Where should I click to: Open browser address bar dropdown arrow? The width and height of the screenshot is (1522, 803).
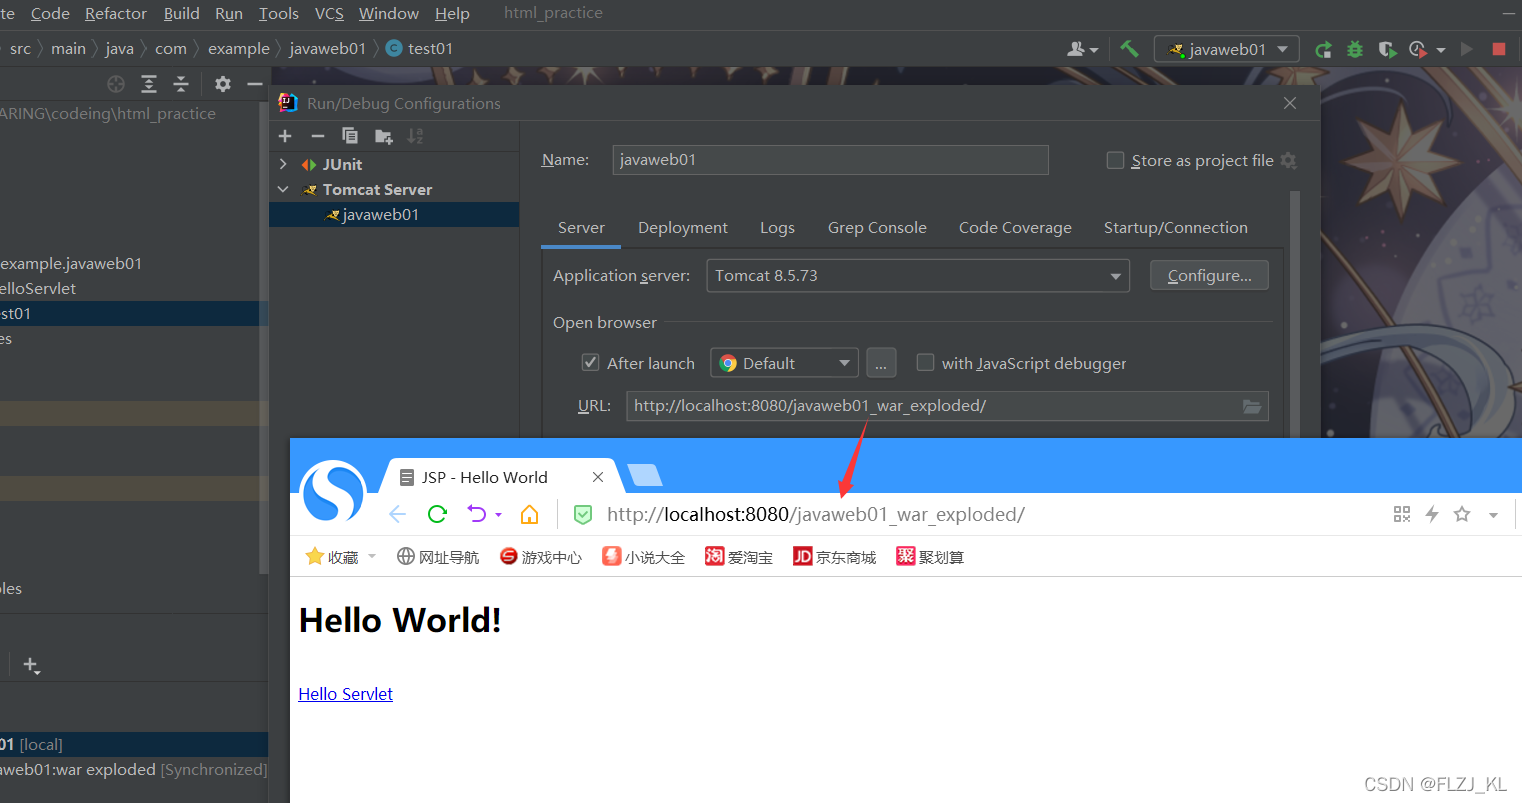(x=1493, y=515)
